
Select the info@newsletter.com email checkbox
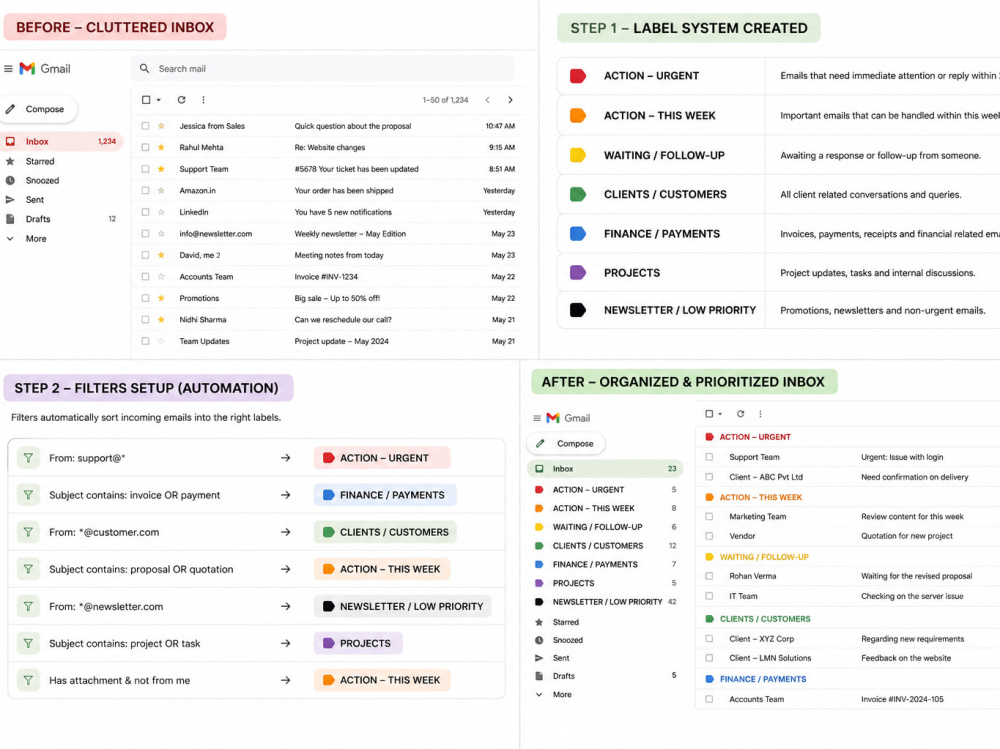[x=145, y=234]
